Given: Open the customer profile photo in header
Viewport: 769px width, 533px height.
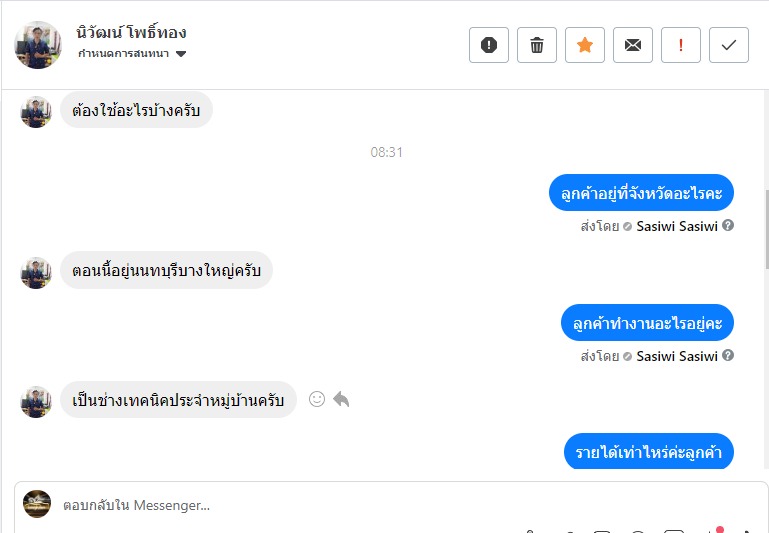Looking at the screenshot, I should tap(38, 45).
